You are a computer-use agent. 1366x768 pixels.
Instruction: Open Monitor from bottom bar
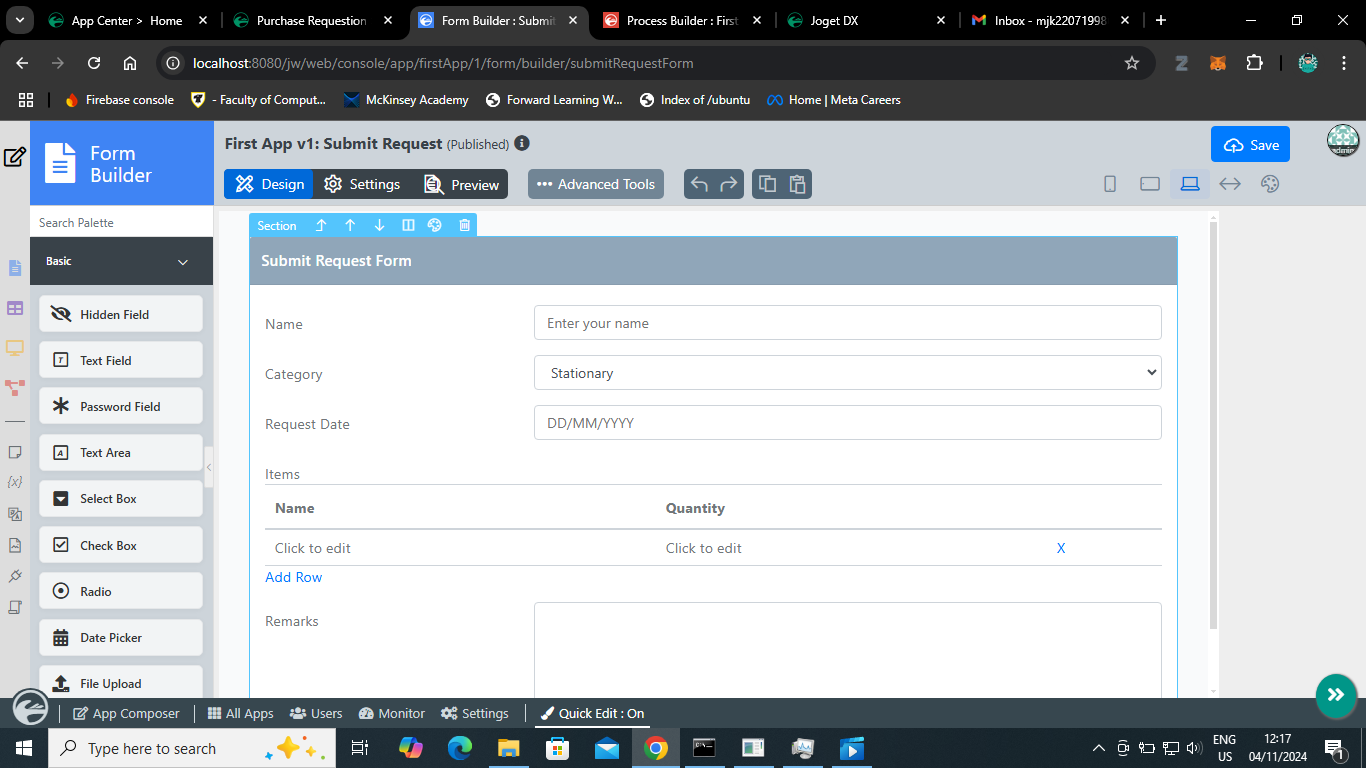pos(391,713)
